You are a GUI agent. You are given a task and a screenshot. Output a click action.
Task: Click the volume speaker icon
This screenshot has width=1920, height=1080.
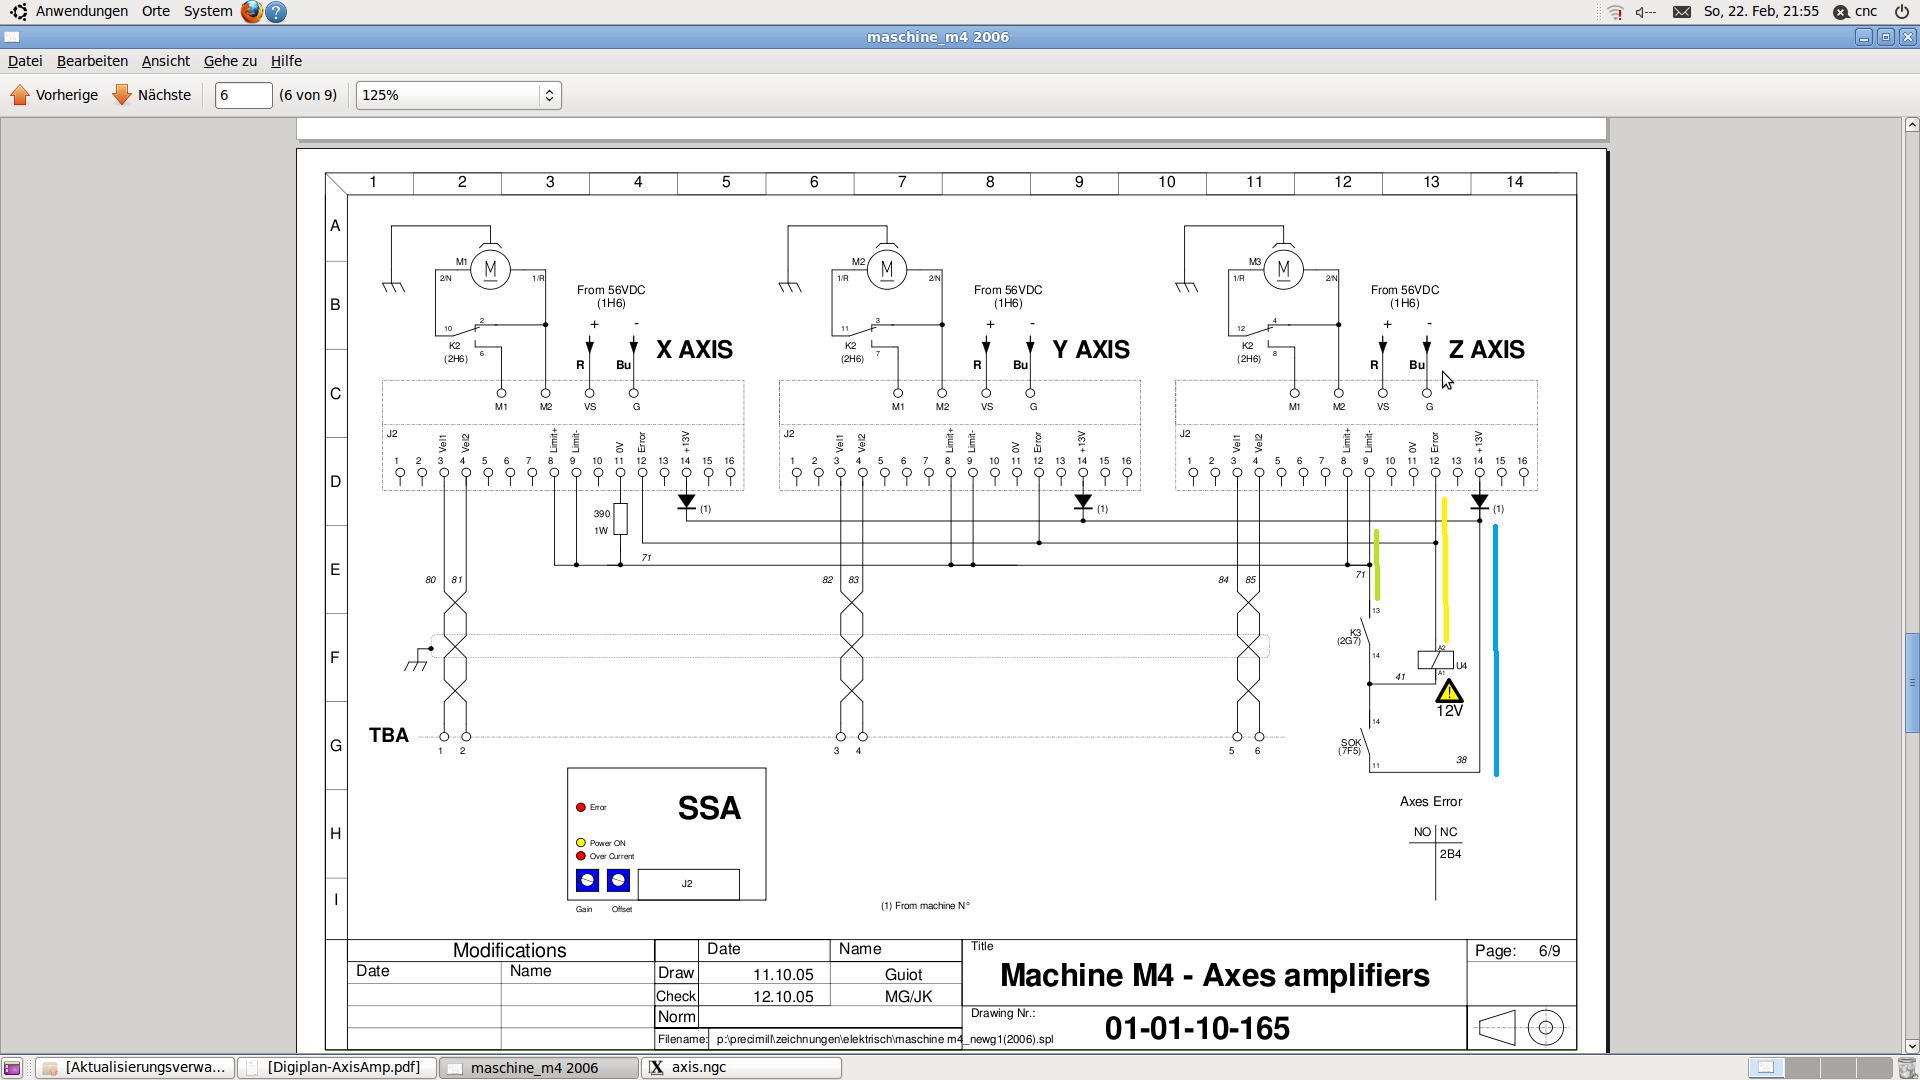coord(1645,12)
